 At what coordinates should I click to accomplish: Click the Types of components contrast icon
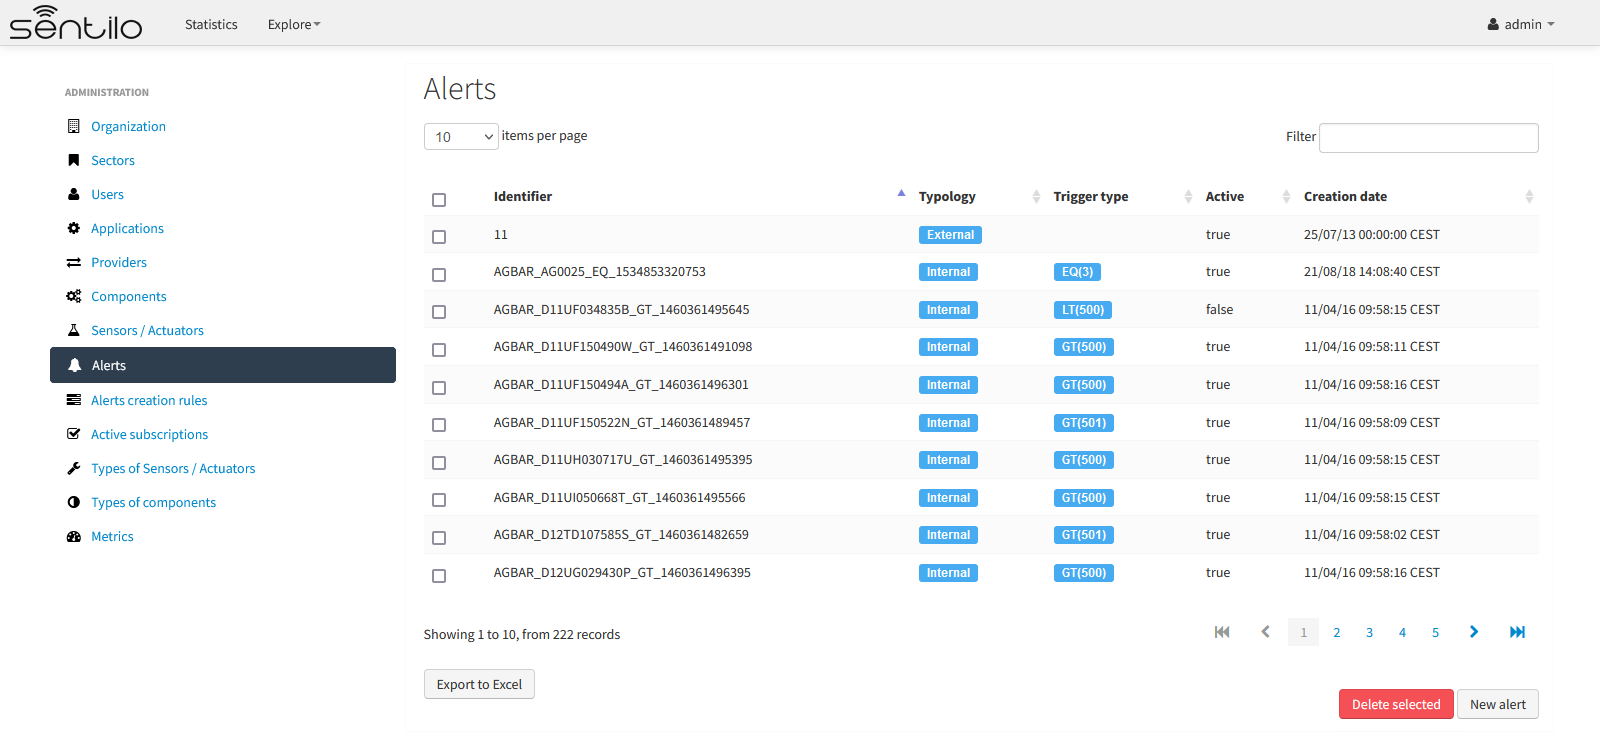click(x=73, y=502)
